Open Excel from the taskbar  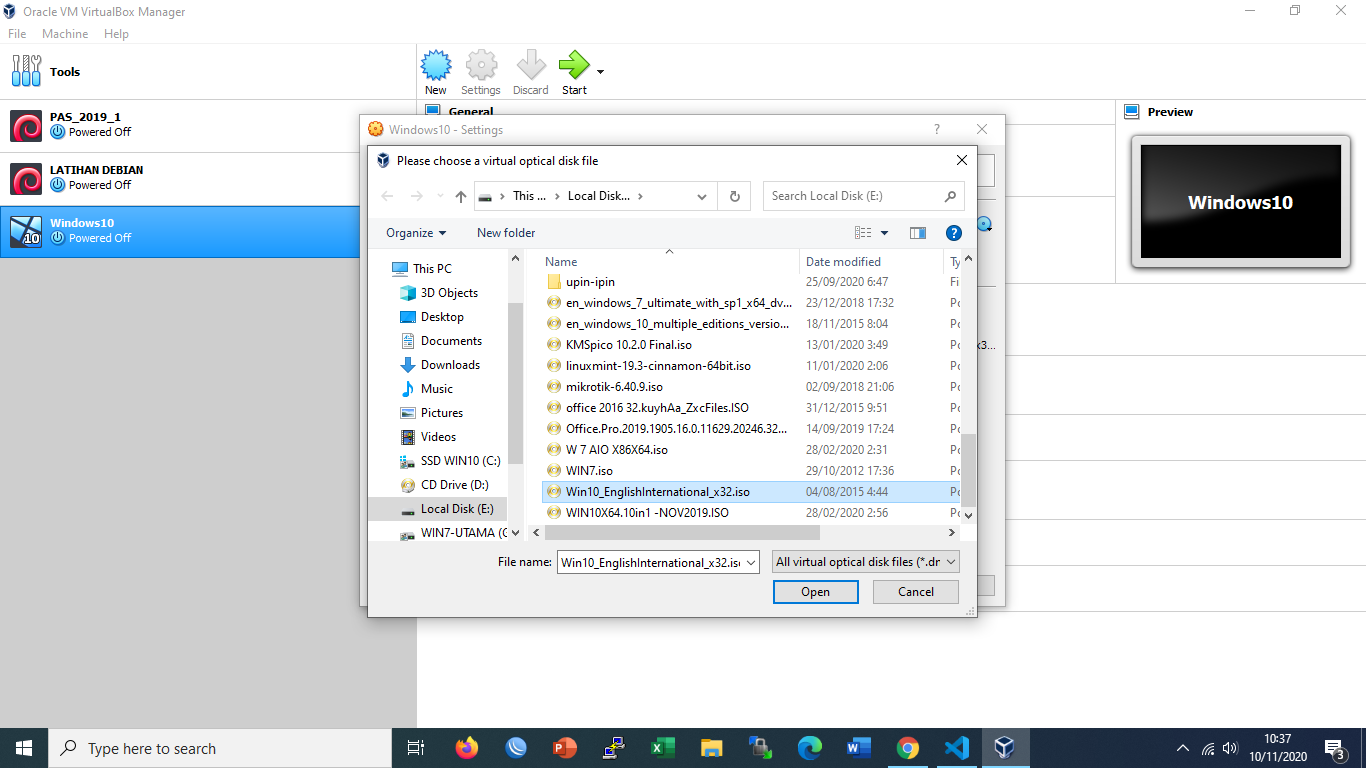pos(662,748)
